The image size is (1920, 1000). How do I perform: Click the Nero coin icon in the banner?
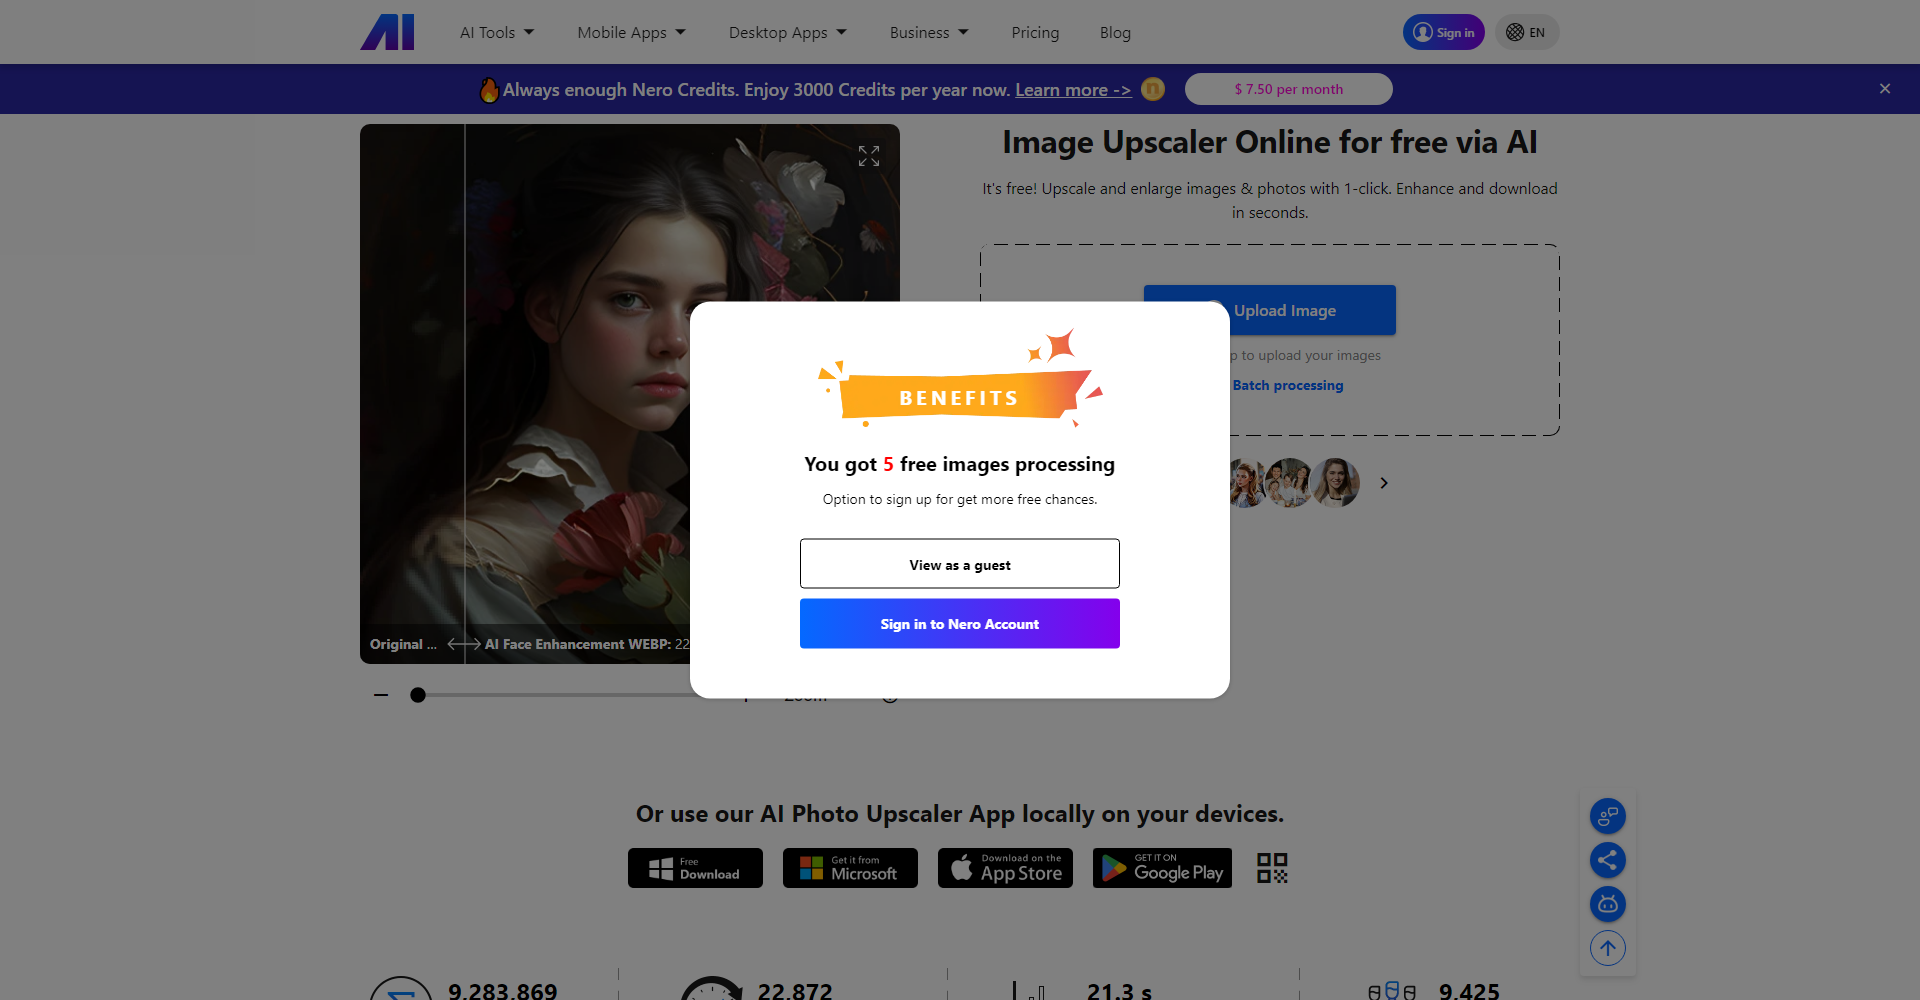coord(1152,89)
